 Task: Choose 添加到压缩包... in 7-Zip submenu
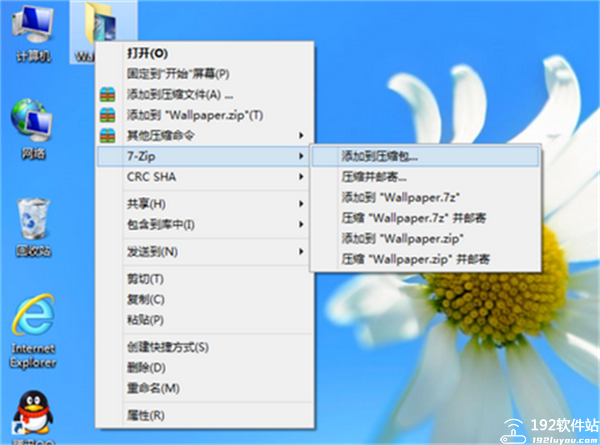425,156
